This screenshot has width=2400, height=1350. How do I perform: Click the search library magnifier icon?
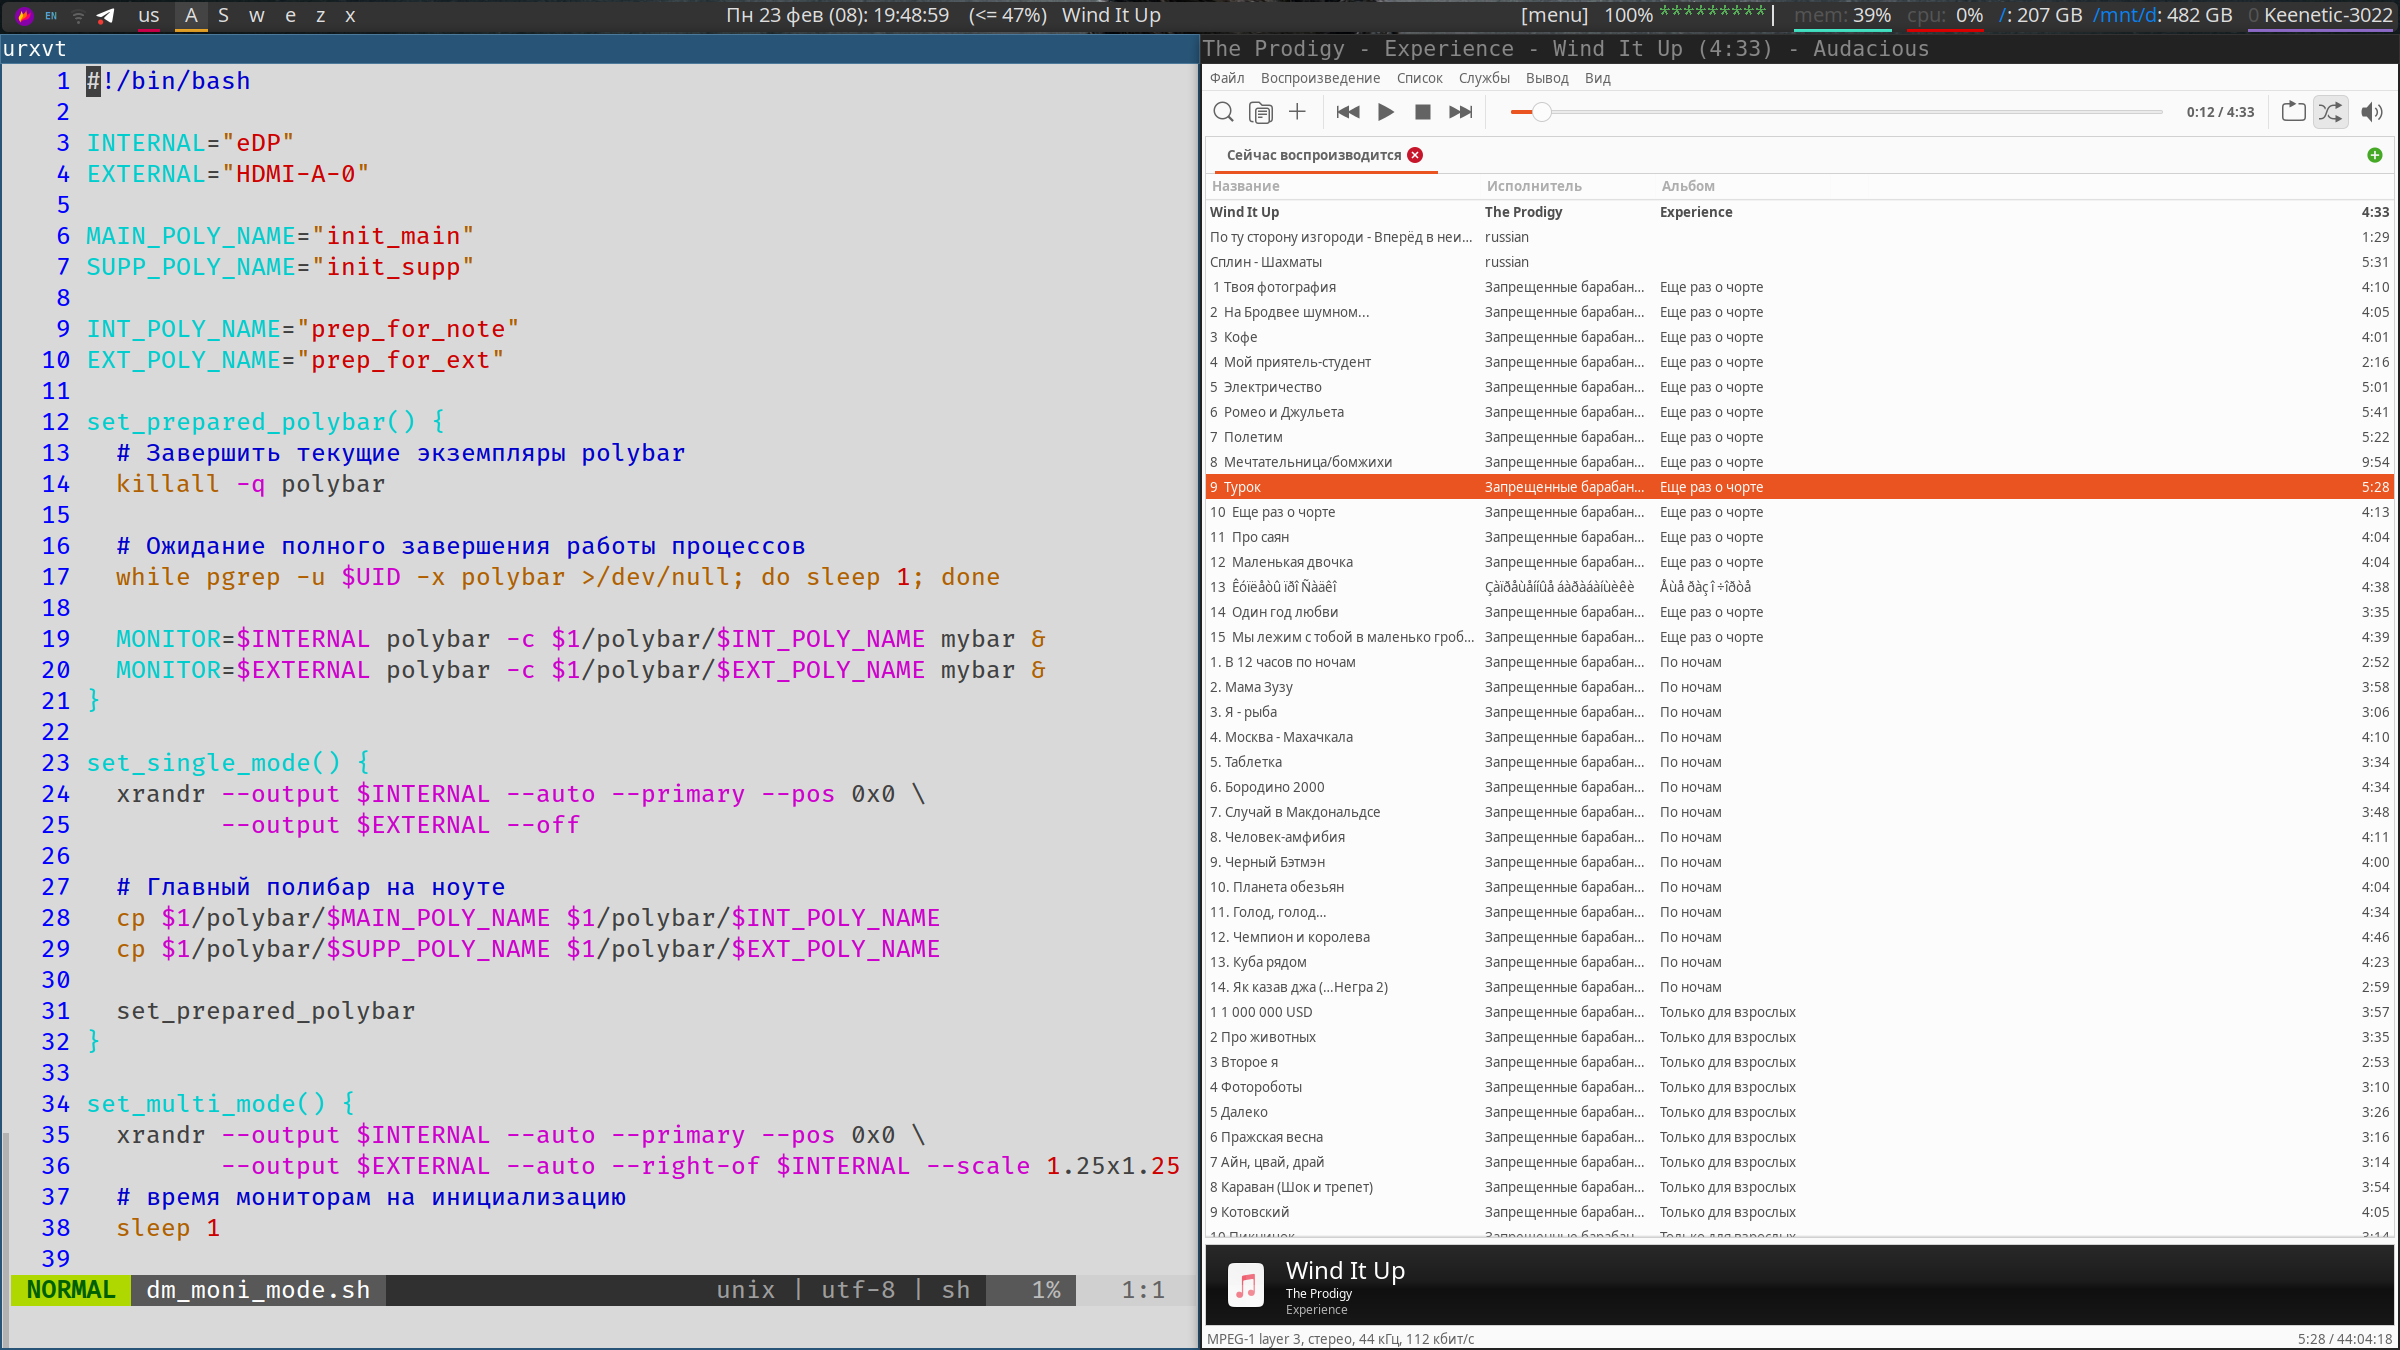click(x=1223, y=112)
